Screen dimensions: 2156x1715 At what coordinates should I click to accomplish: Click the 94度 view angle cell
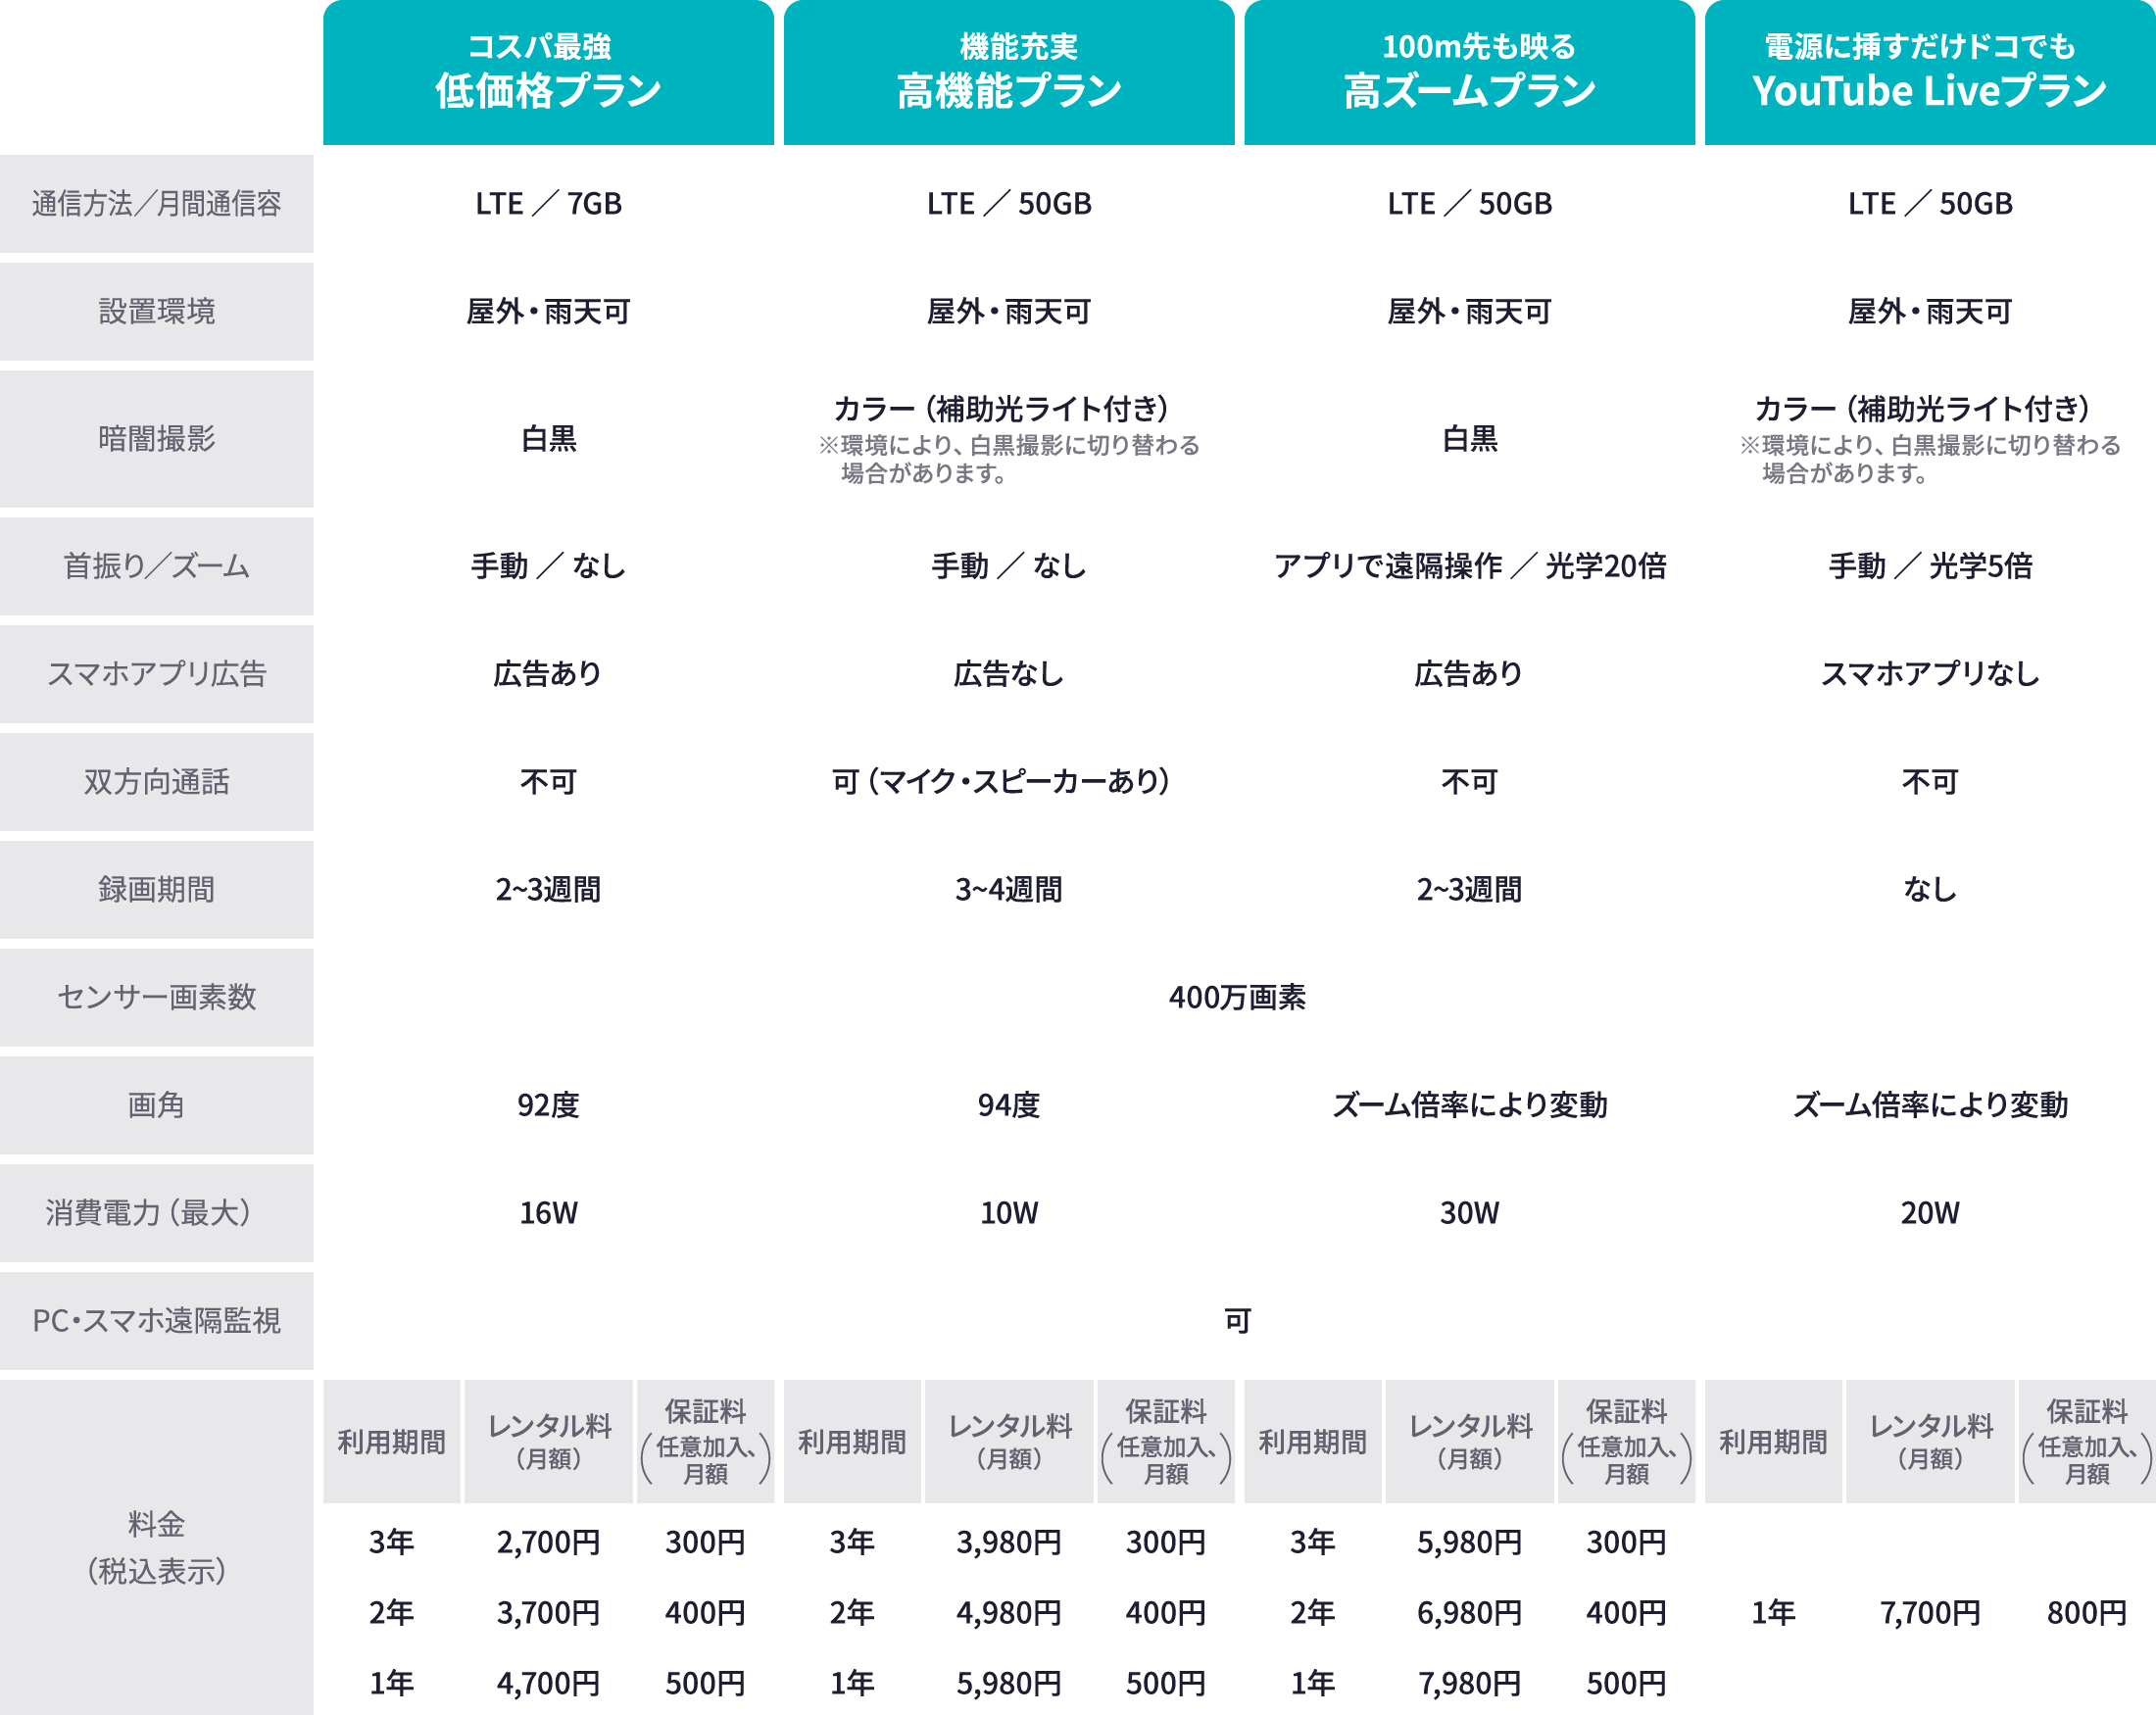(x=1008, y=1106)
